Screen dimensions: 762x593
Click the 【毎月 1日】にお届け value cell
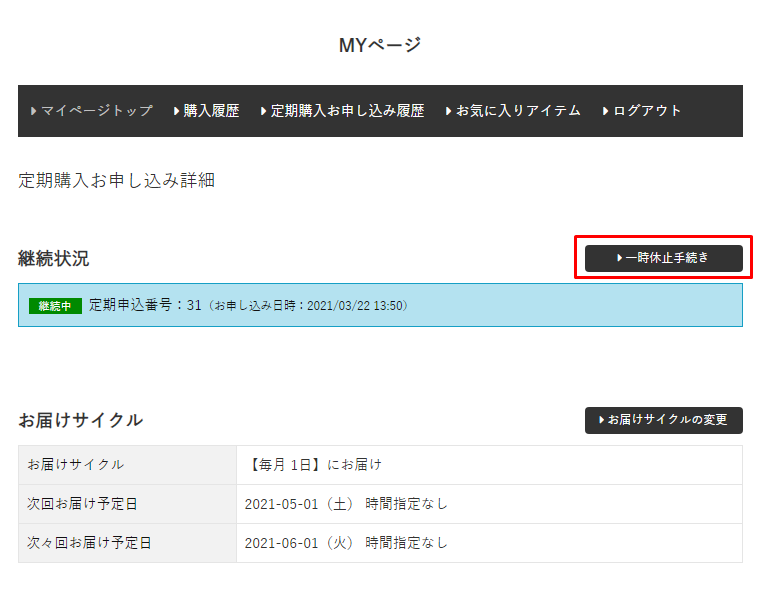tap(314, 465)
